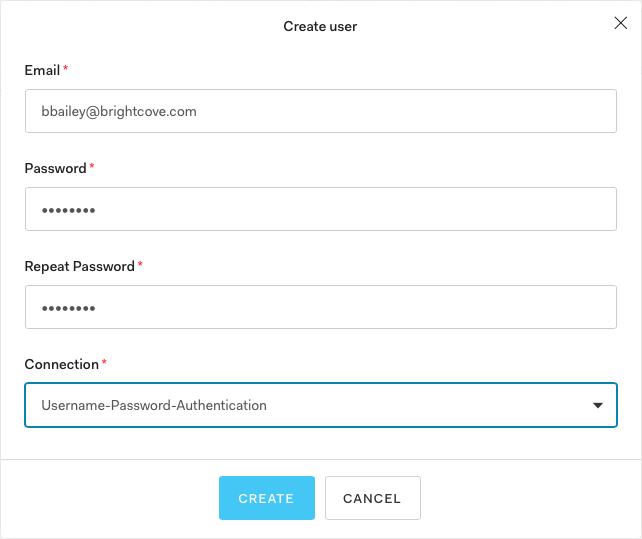This screenshot has width=642, height=539.
Task: Click the Create user dialog title
Action: pyautogui.click(x=320, y=26)
